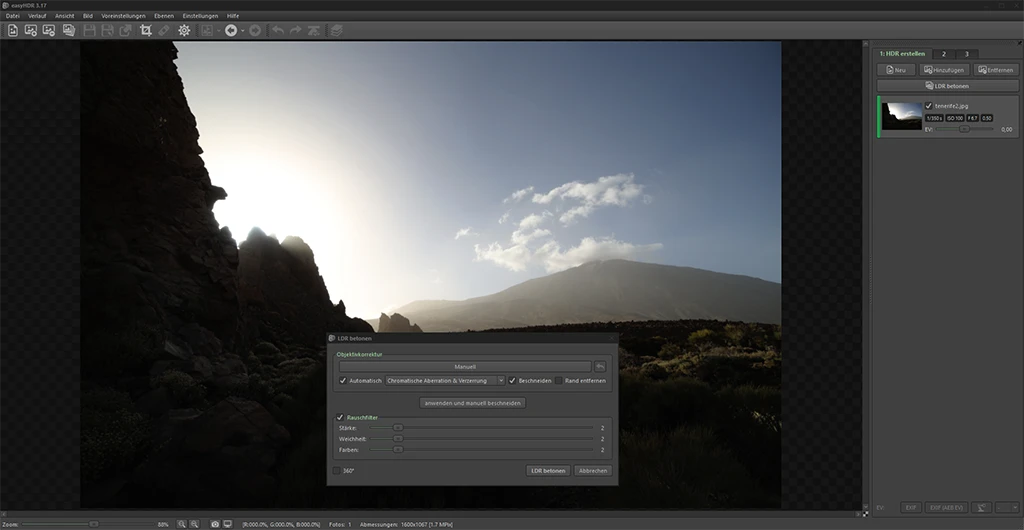1024x530 pixels.
Task: Click the new document icon in toolbar
Action: 13,30
